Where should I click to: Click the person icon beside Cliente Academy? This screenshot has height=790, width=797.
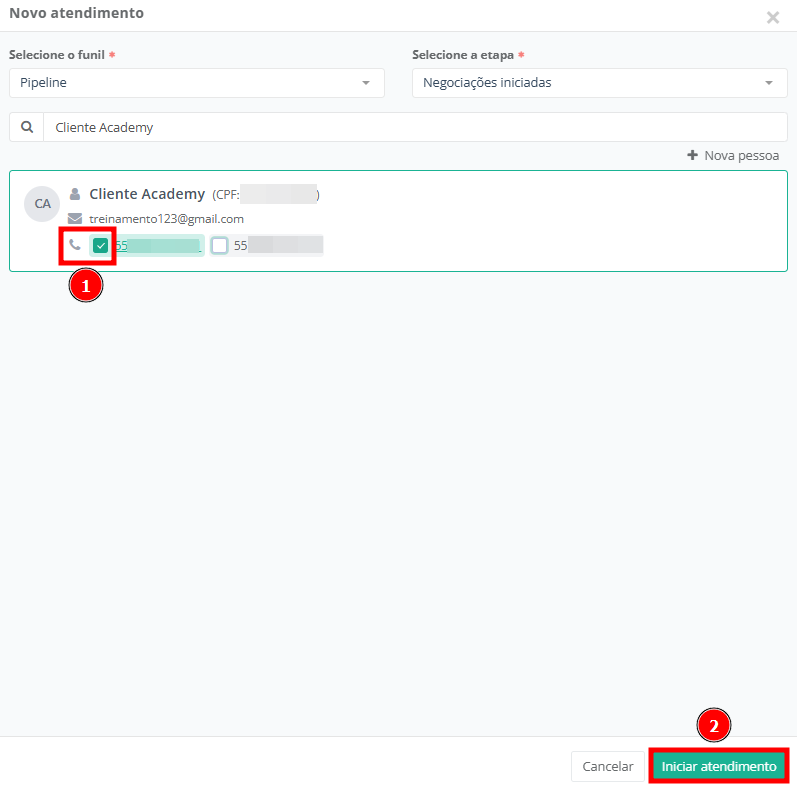(x=75, y=194)
